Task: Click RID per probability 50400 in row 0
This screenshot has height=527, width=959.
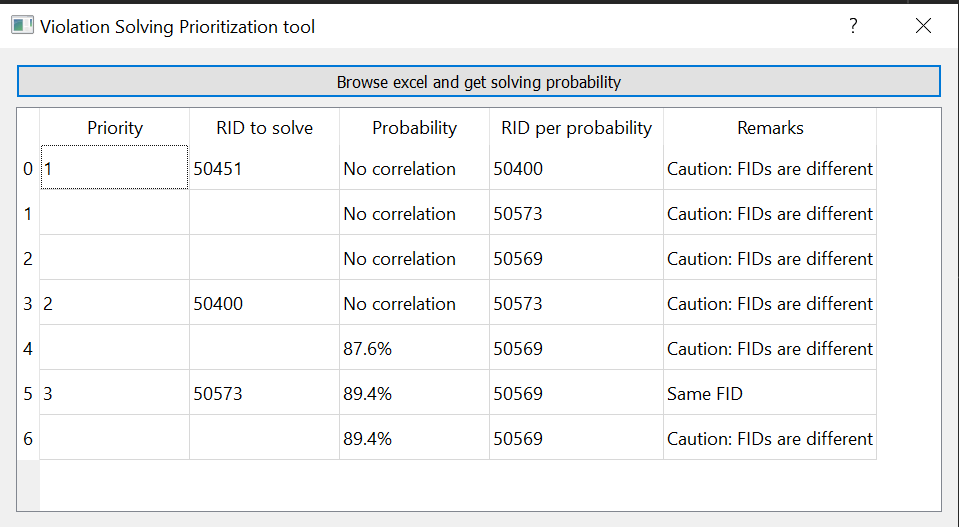Action: click(576, 168)
